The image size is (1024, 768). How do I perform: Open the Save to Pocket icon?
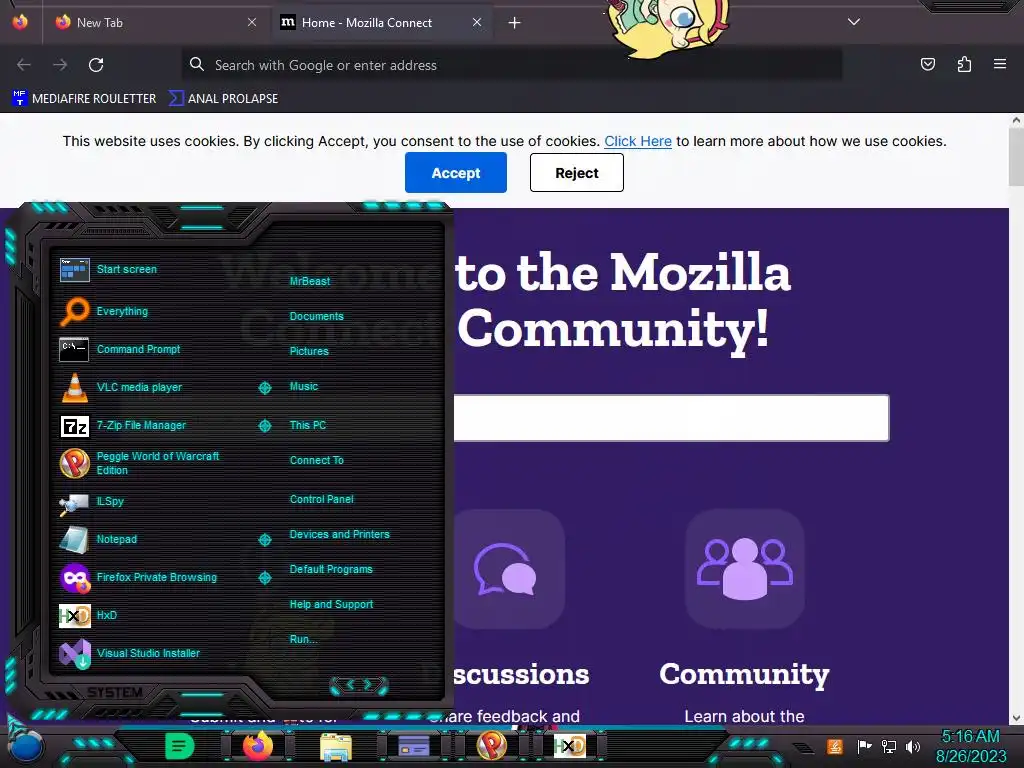[x=927, y=64]
